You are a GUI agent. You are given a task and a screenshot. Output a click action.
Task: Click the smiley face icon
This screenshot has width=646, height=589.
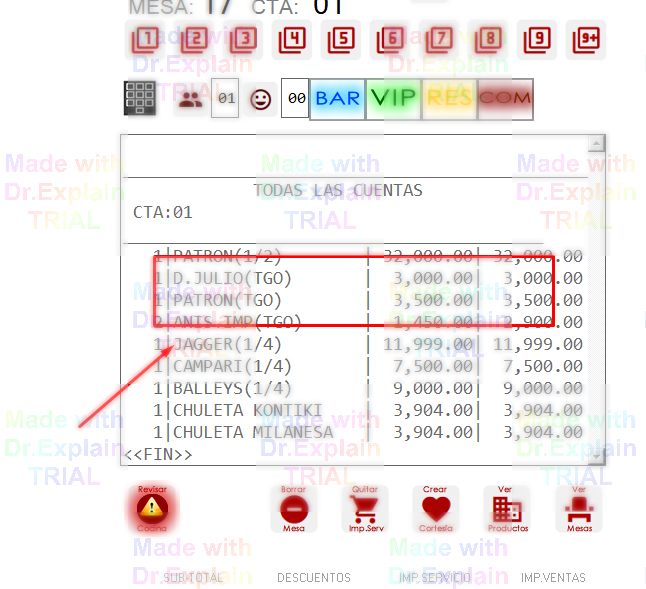(261, 99)
